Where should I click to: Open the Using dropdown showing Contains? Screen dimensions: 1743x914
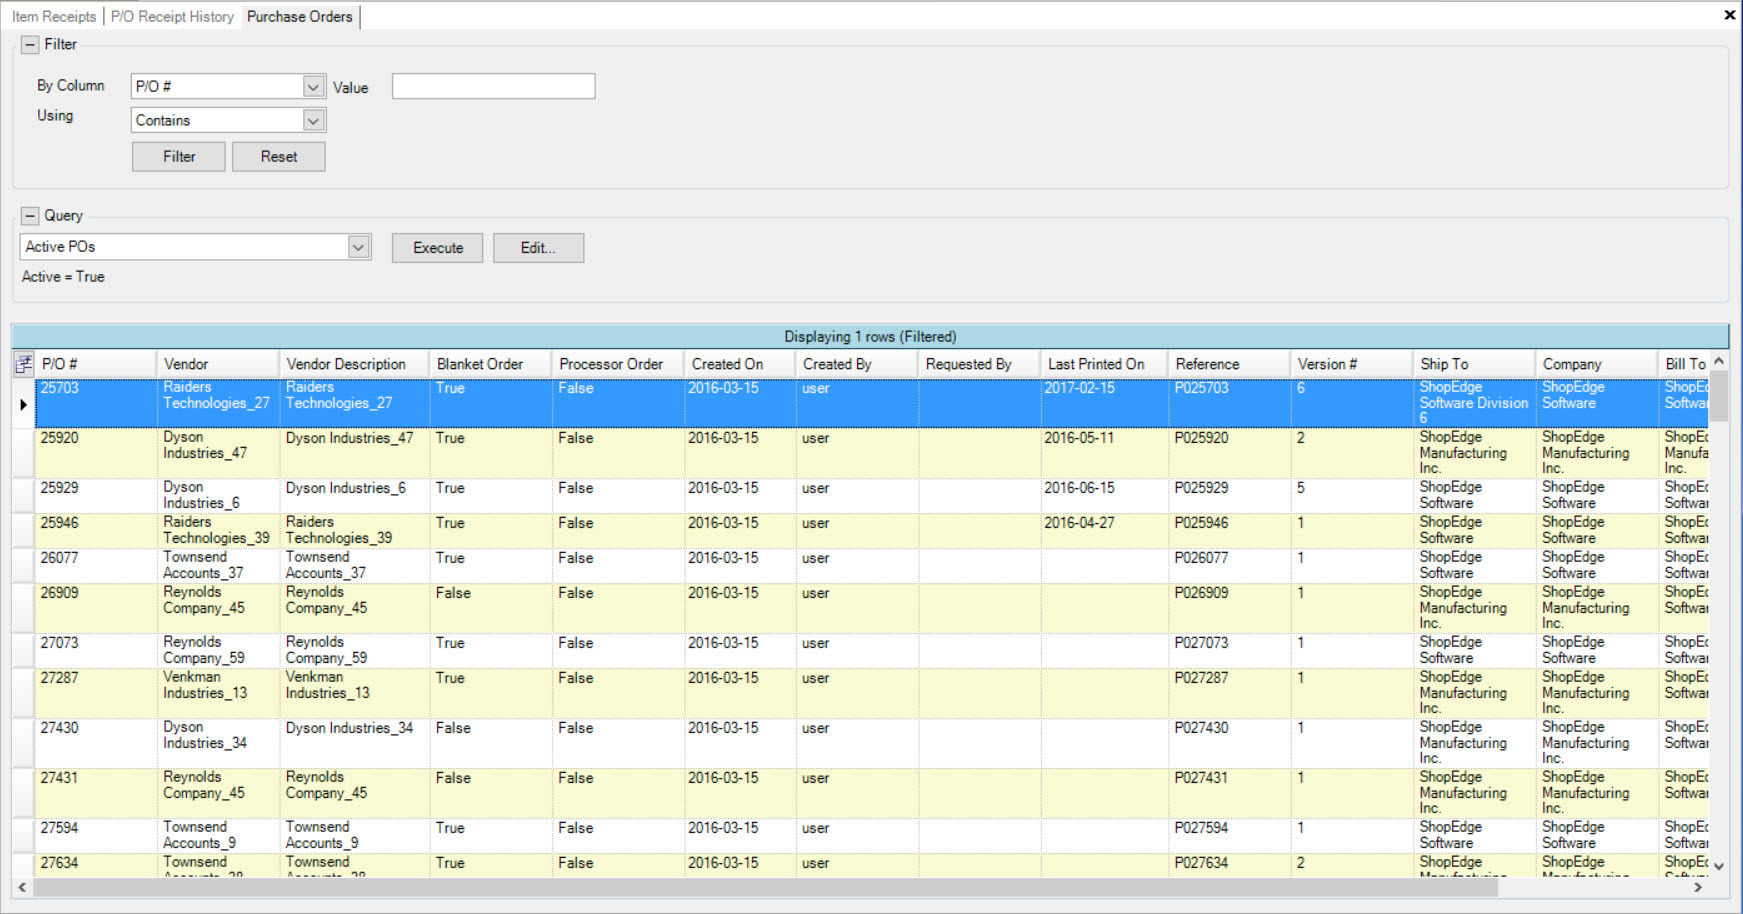pos(314,120)
